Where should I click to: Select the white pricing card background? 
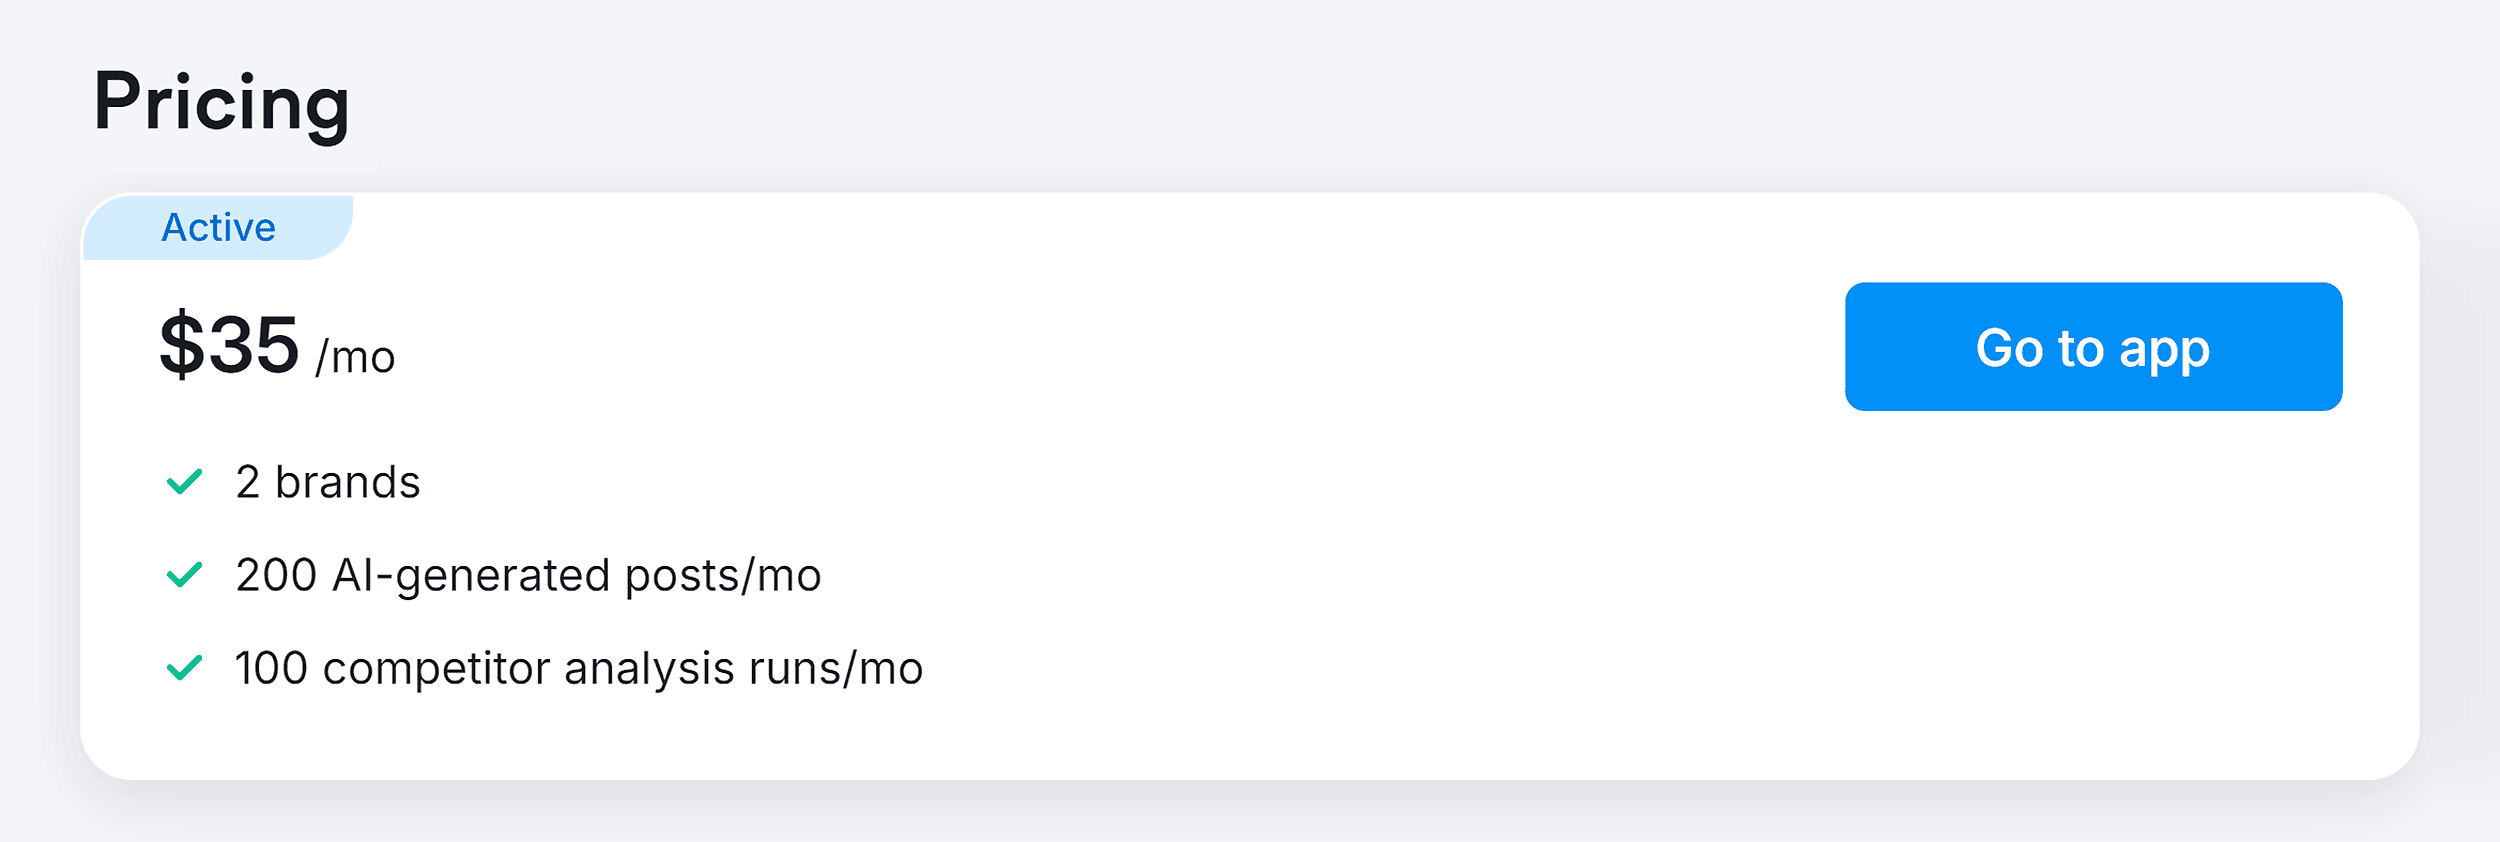tap(1250, 760)
